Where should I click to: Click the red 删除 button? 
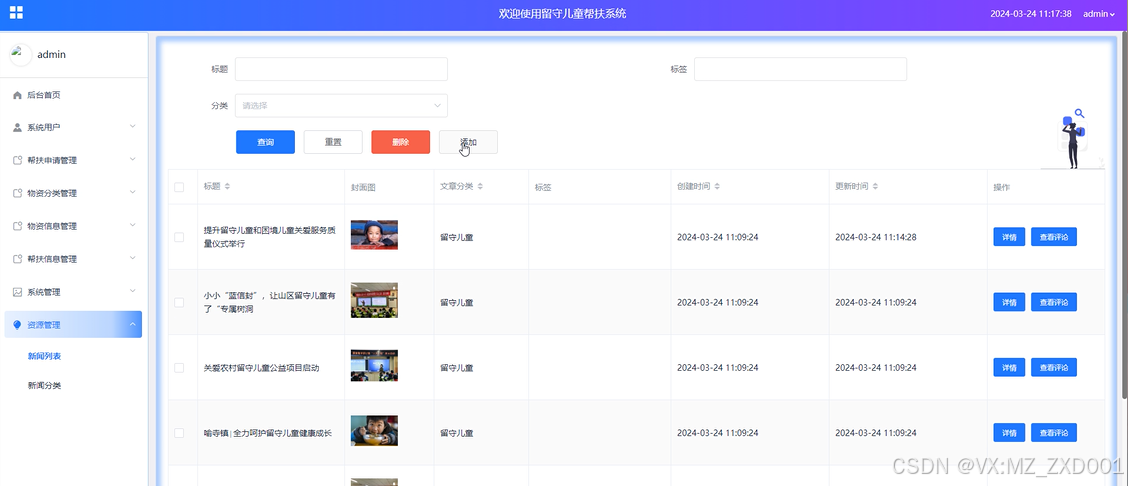tap(401, 142)
